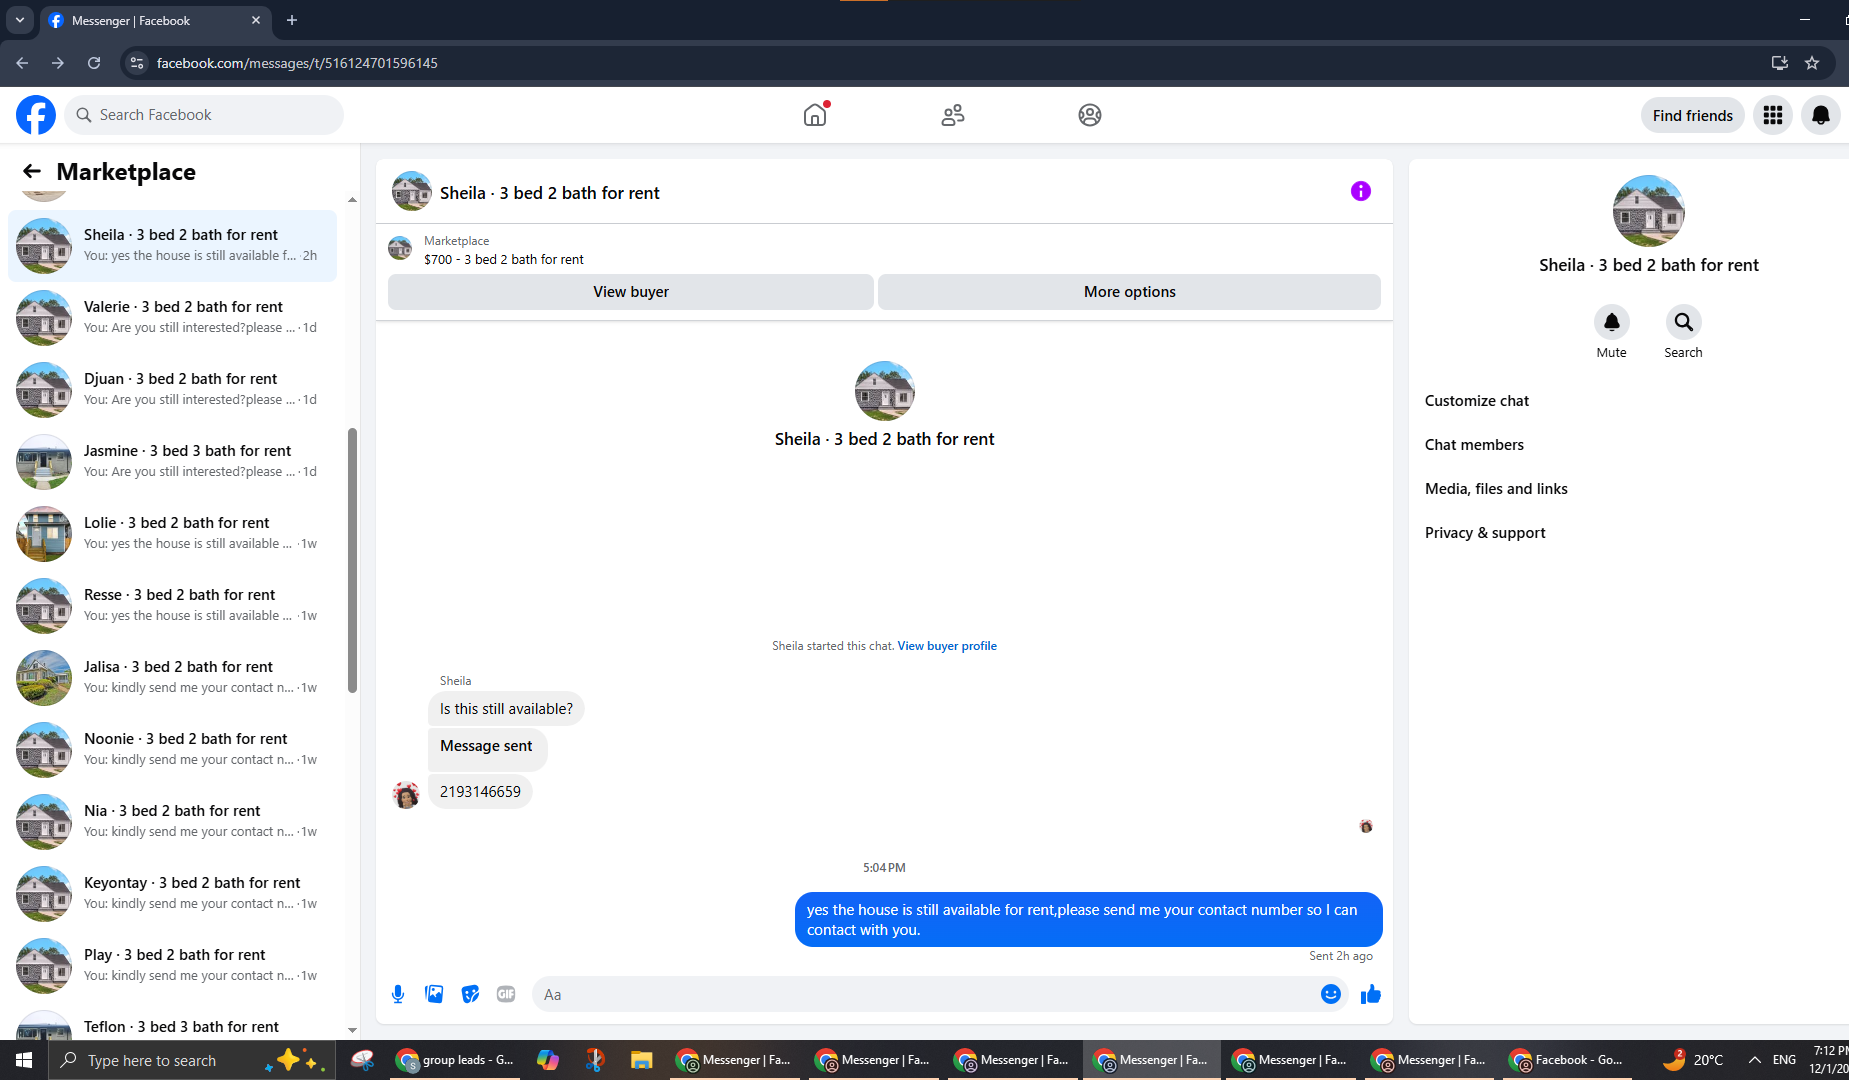Open the Valerie conversation
This screenshot has height=1080, width=1849.
172,317
